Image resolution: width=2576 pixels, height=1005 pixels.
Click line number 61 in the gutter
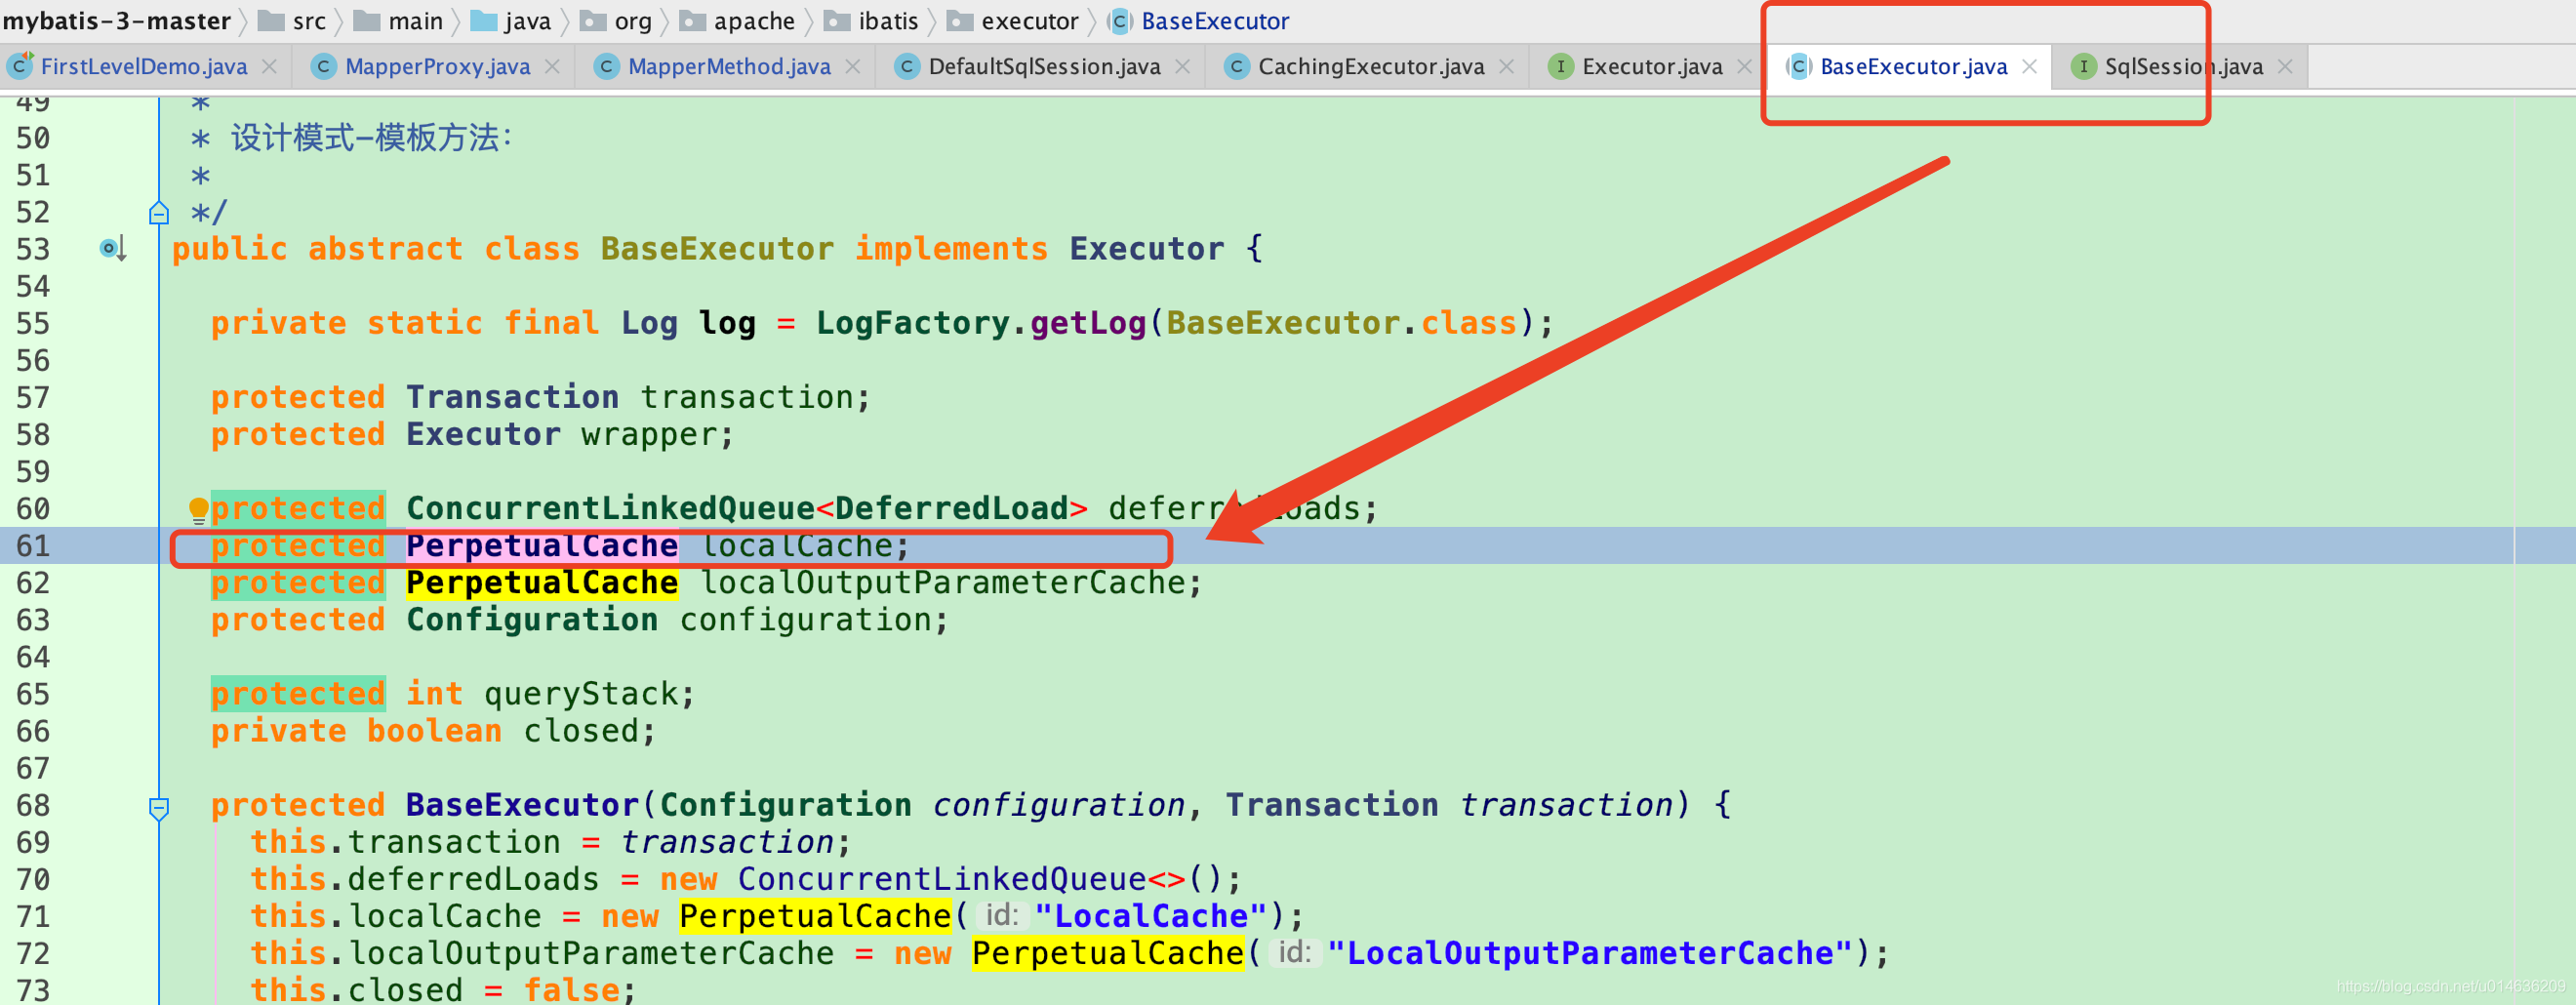32,546
